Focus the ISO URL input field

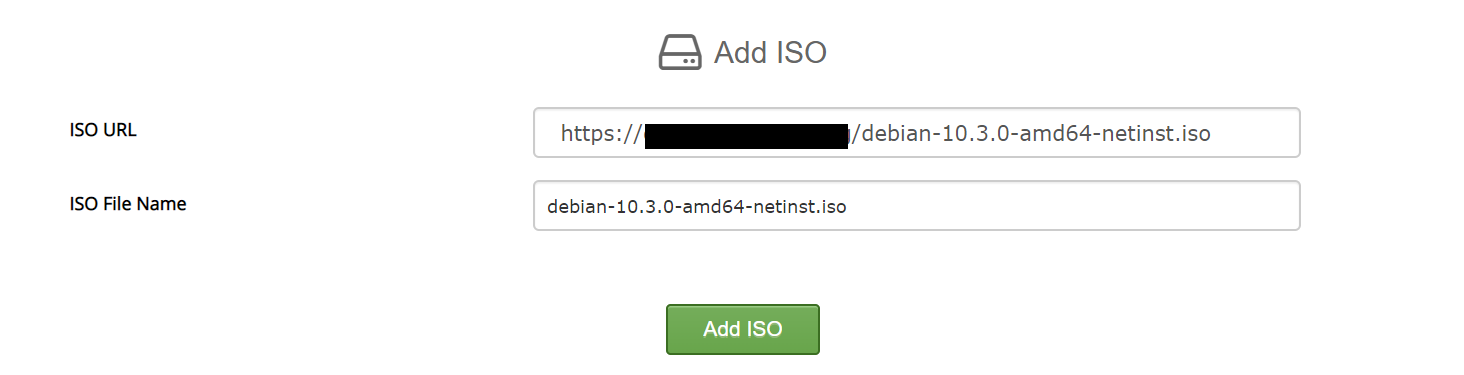coord(916,133)
